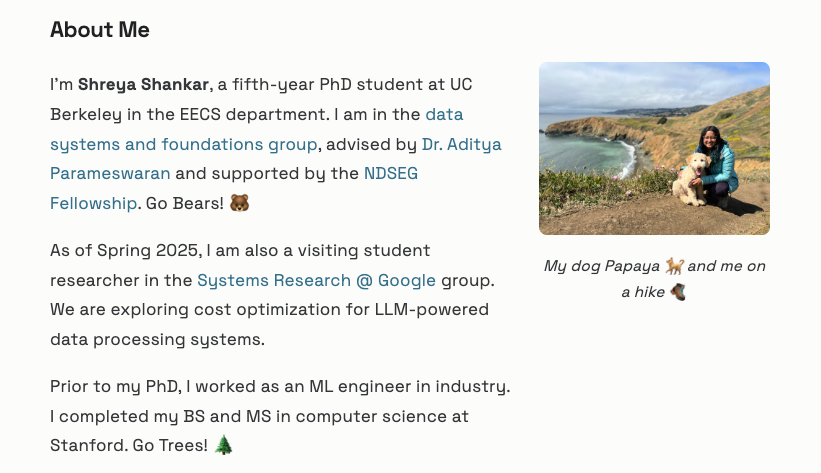821x473 pixels.
Task: Select the About Me heading
Action: coord(100,29)
